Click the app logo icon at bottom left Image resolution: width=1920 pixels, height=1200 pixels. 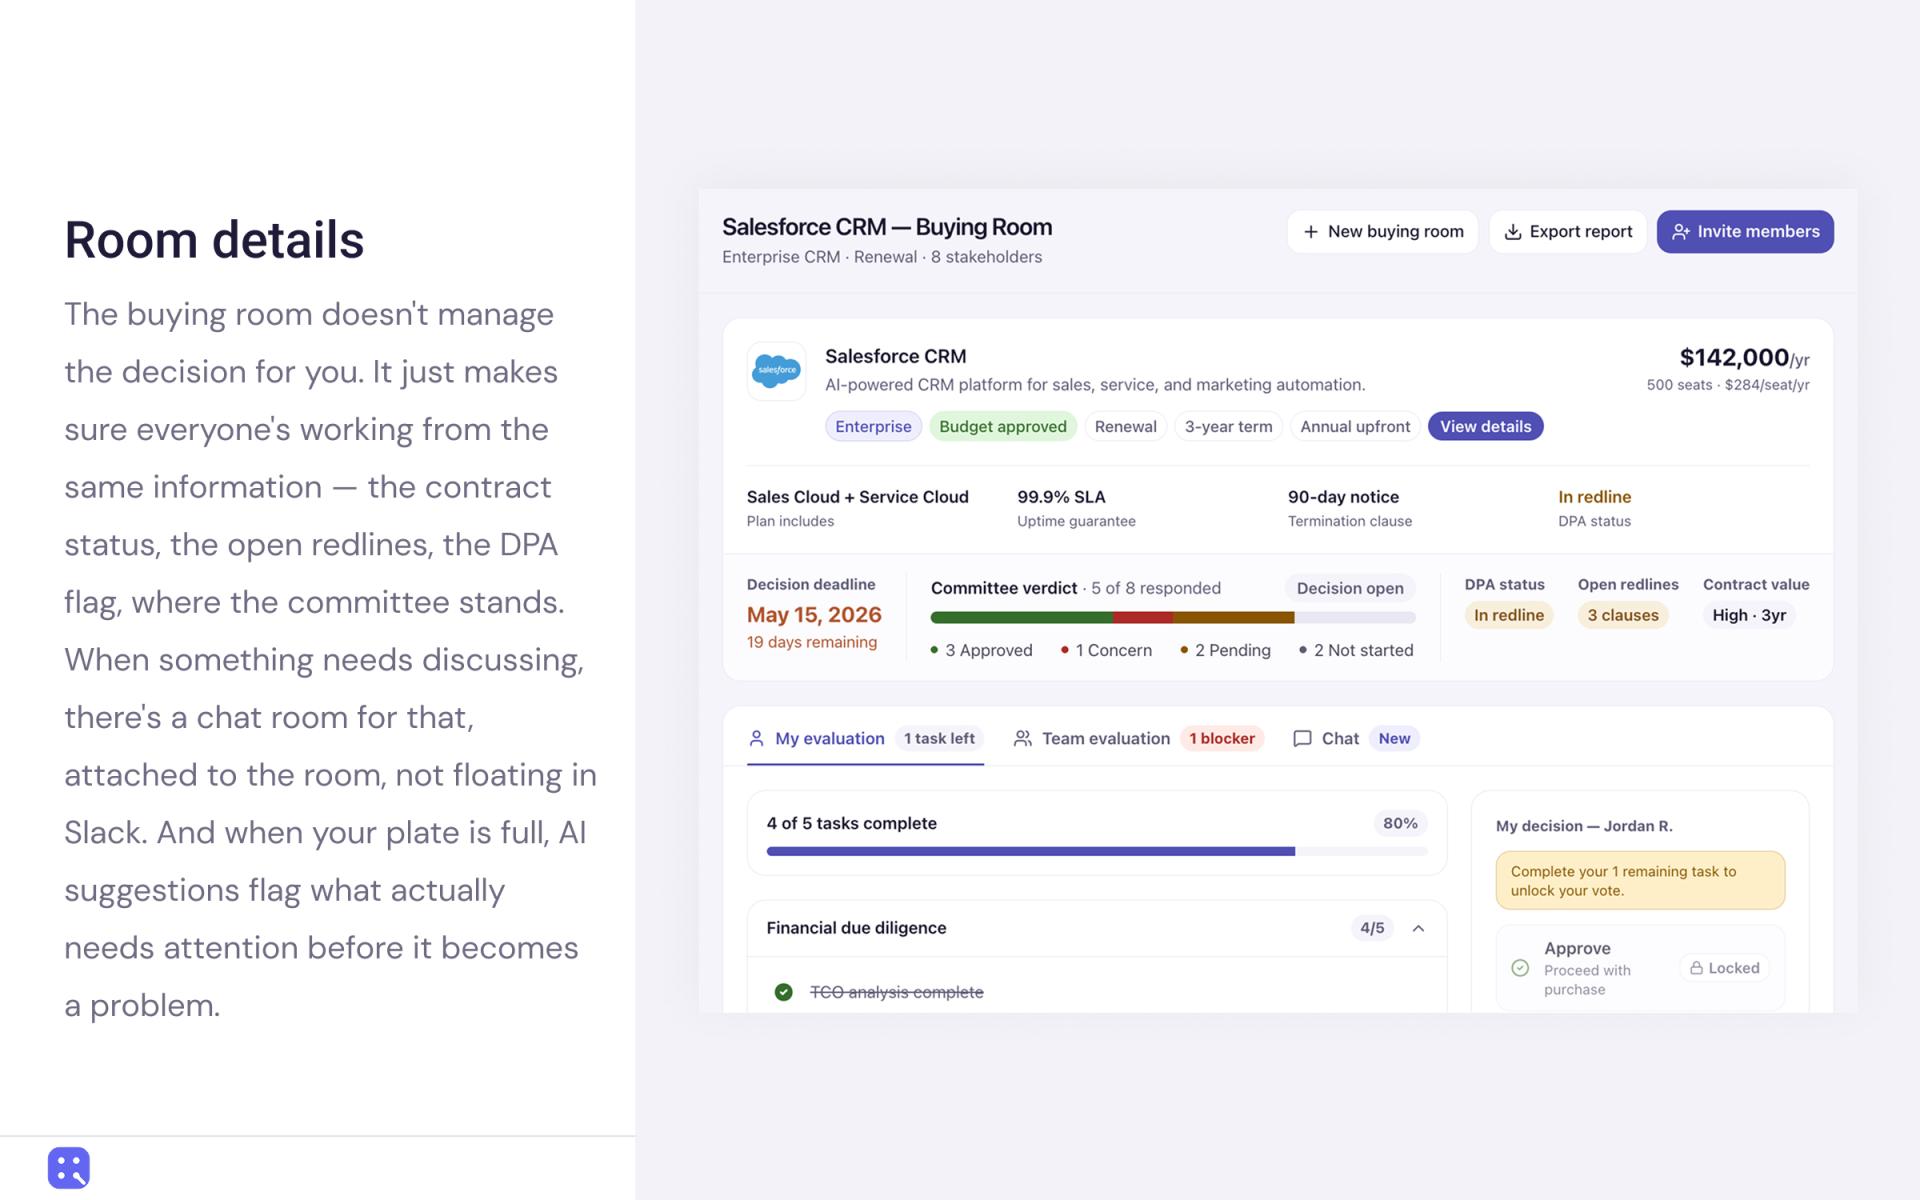tap(69, 1167)
